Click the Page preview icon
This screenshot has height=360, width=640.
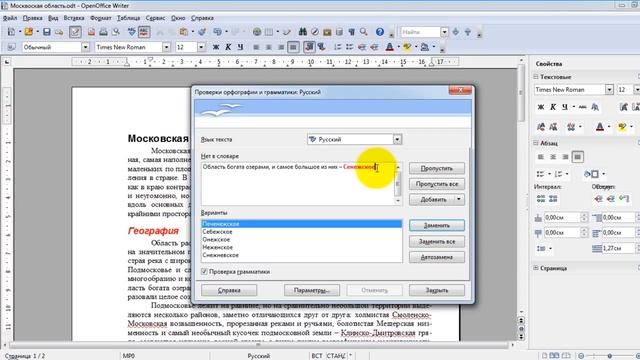pyautogui.click(x=116, y=32)
